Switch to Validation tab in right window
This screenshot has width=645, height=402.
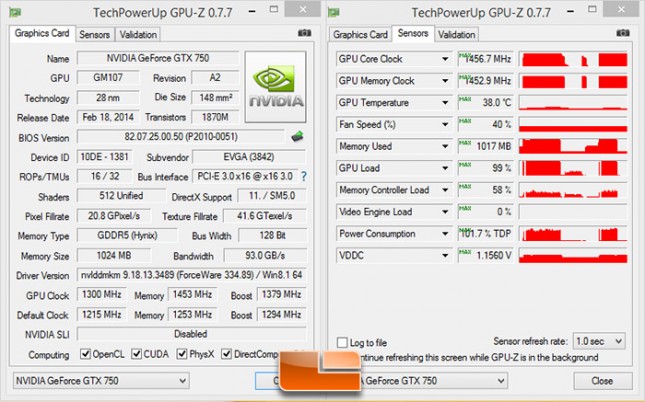[x=457, y=35]
